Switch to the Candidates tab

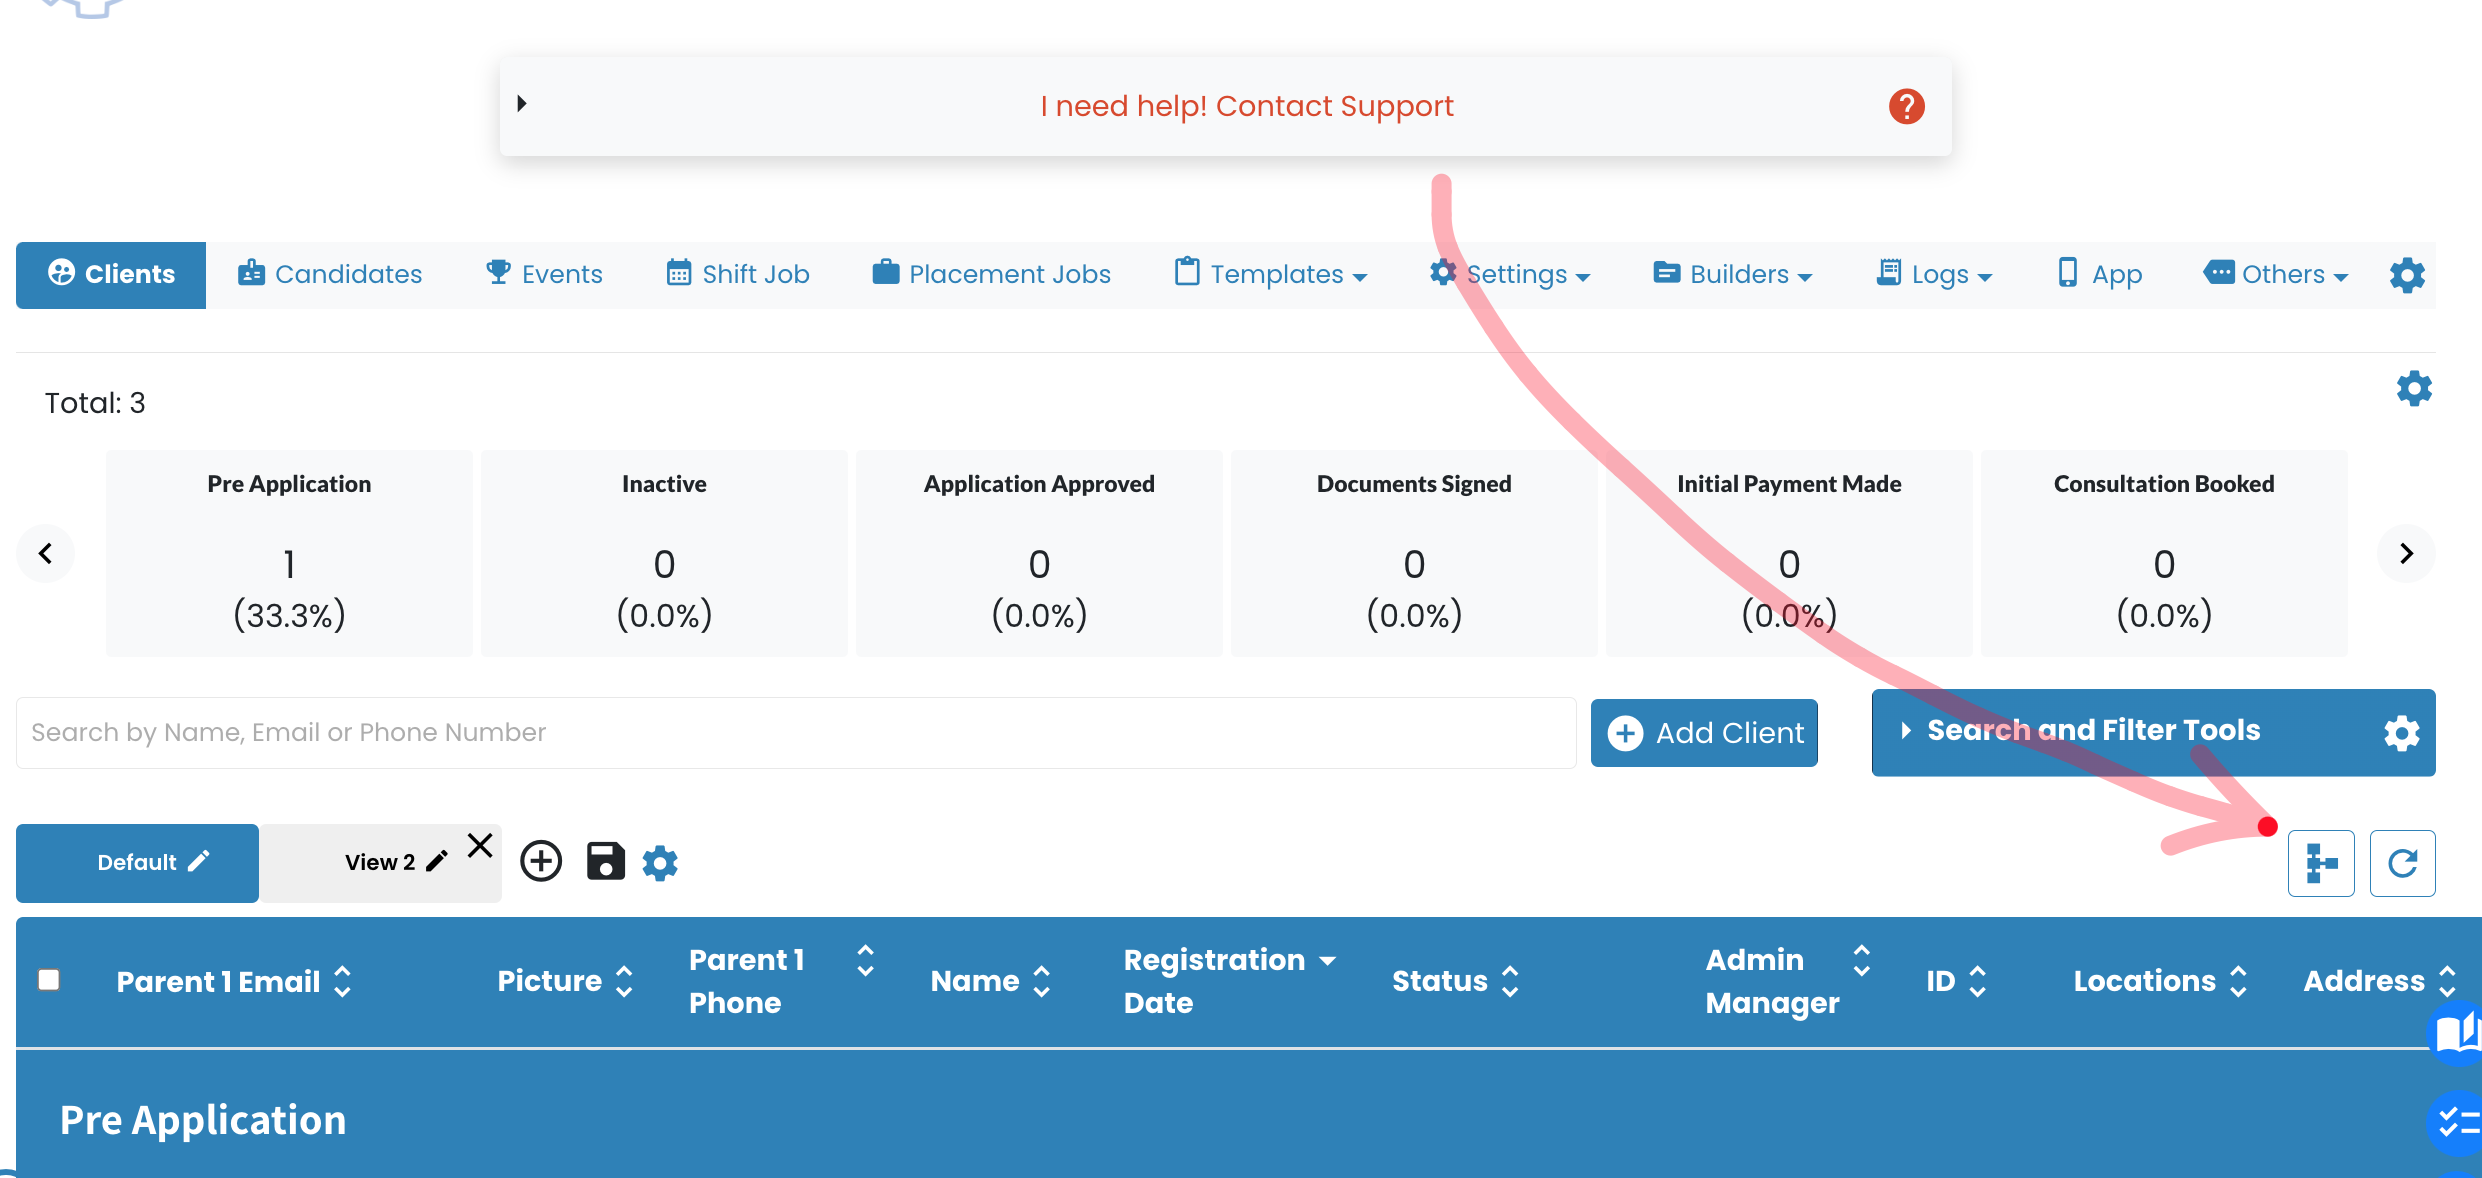click(329, 274)
